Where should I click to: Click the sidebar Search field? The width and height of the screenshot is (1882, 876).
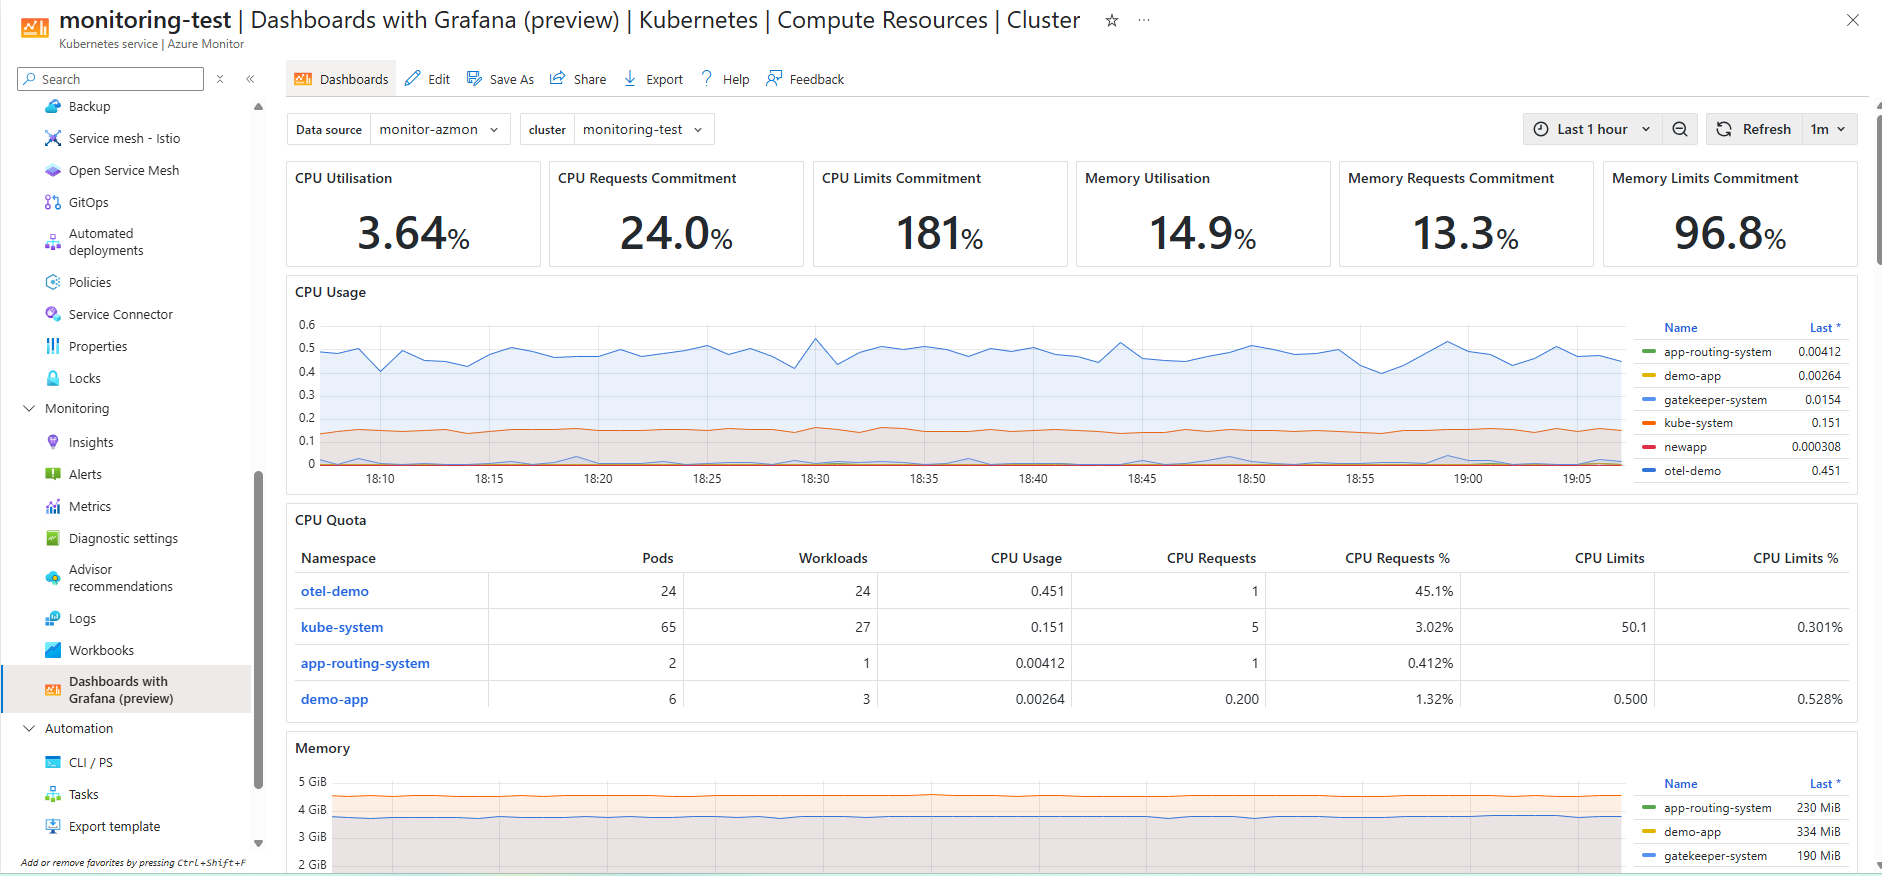110,79
